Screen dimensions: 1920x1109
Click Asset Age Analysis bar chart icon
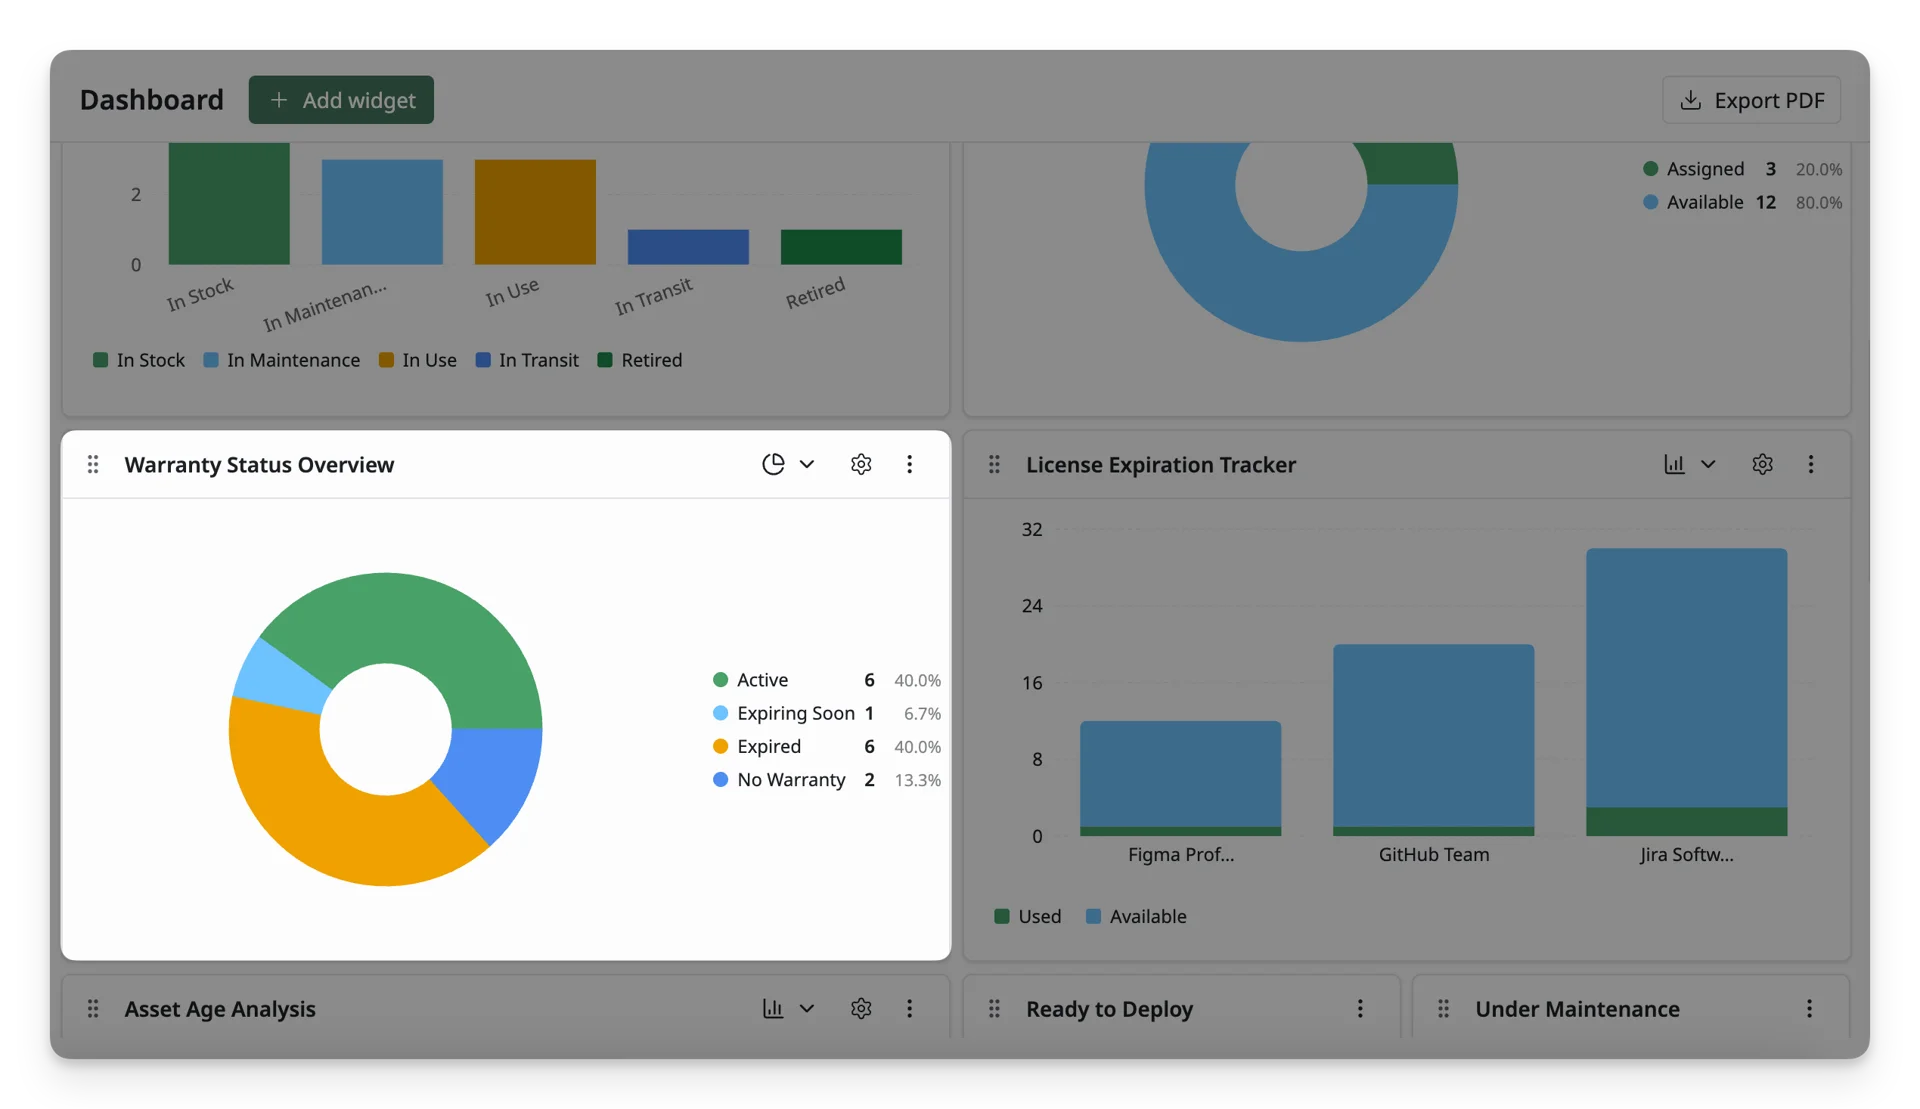coord(773,1008)
